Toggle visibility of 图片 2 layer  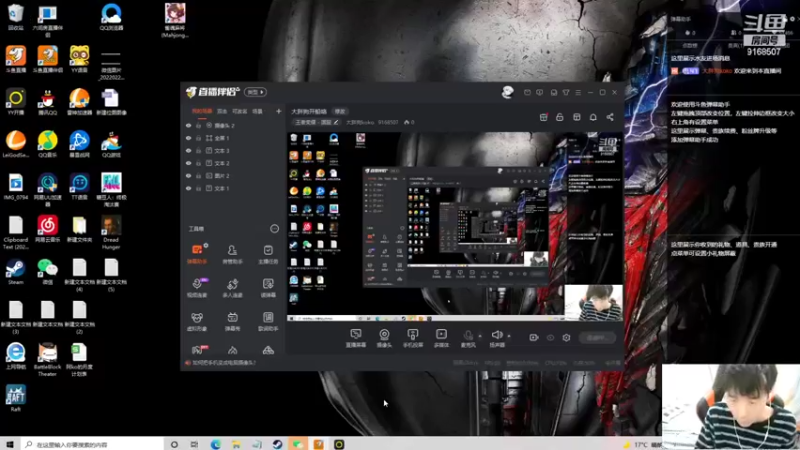tap(188, 176)
